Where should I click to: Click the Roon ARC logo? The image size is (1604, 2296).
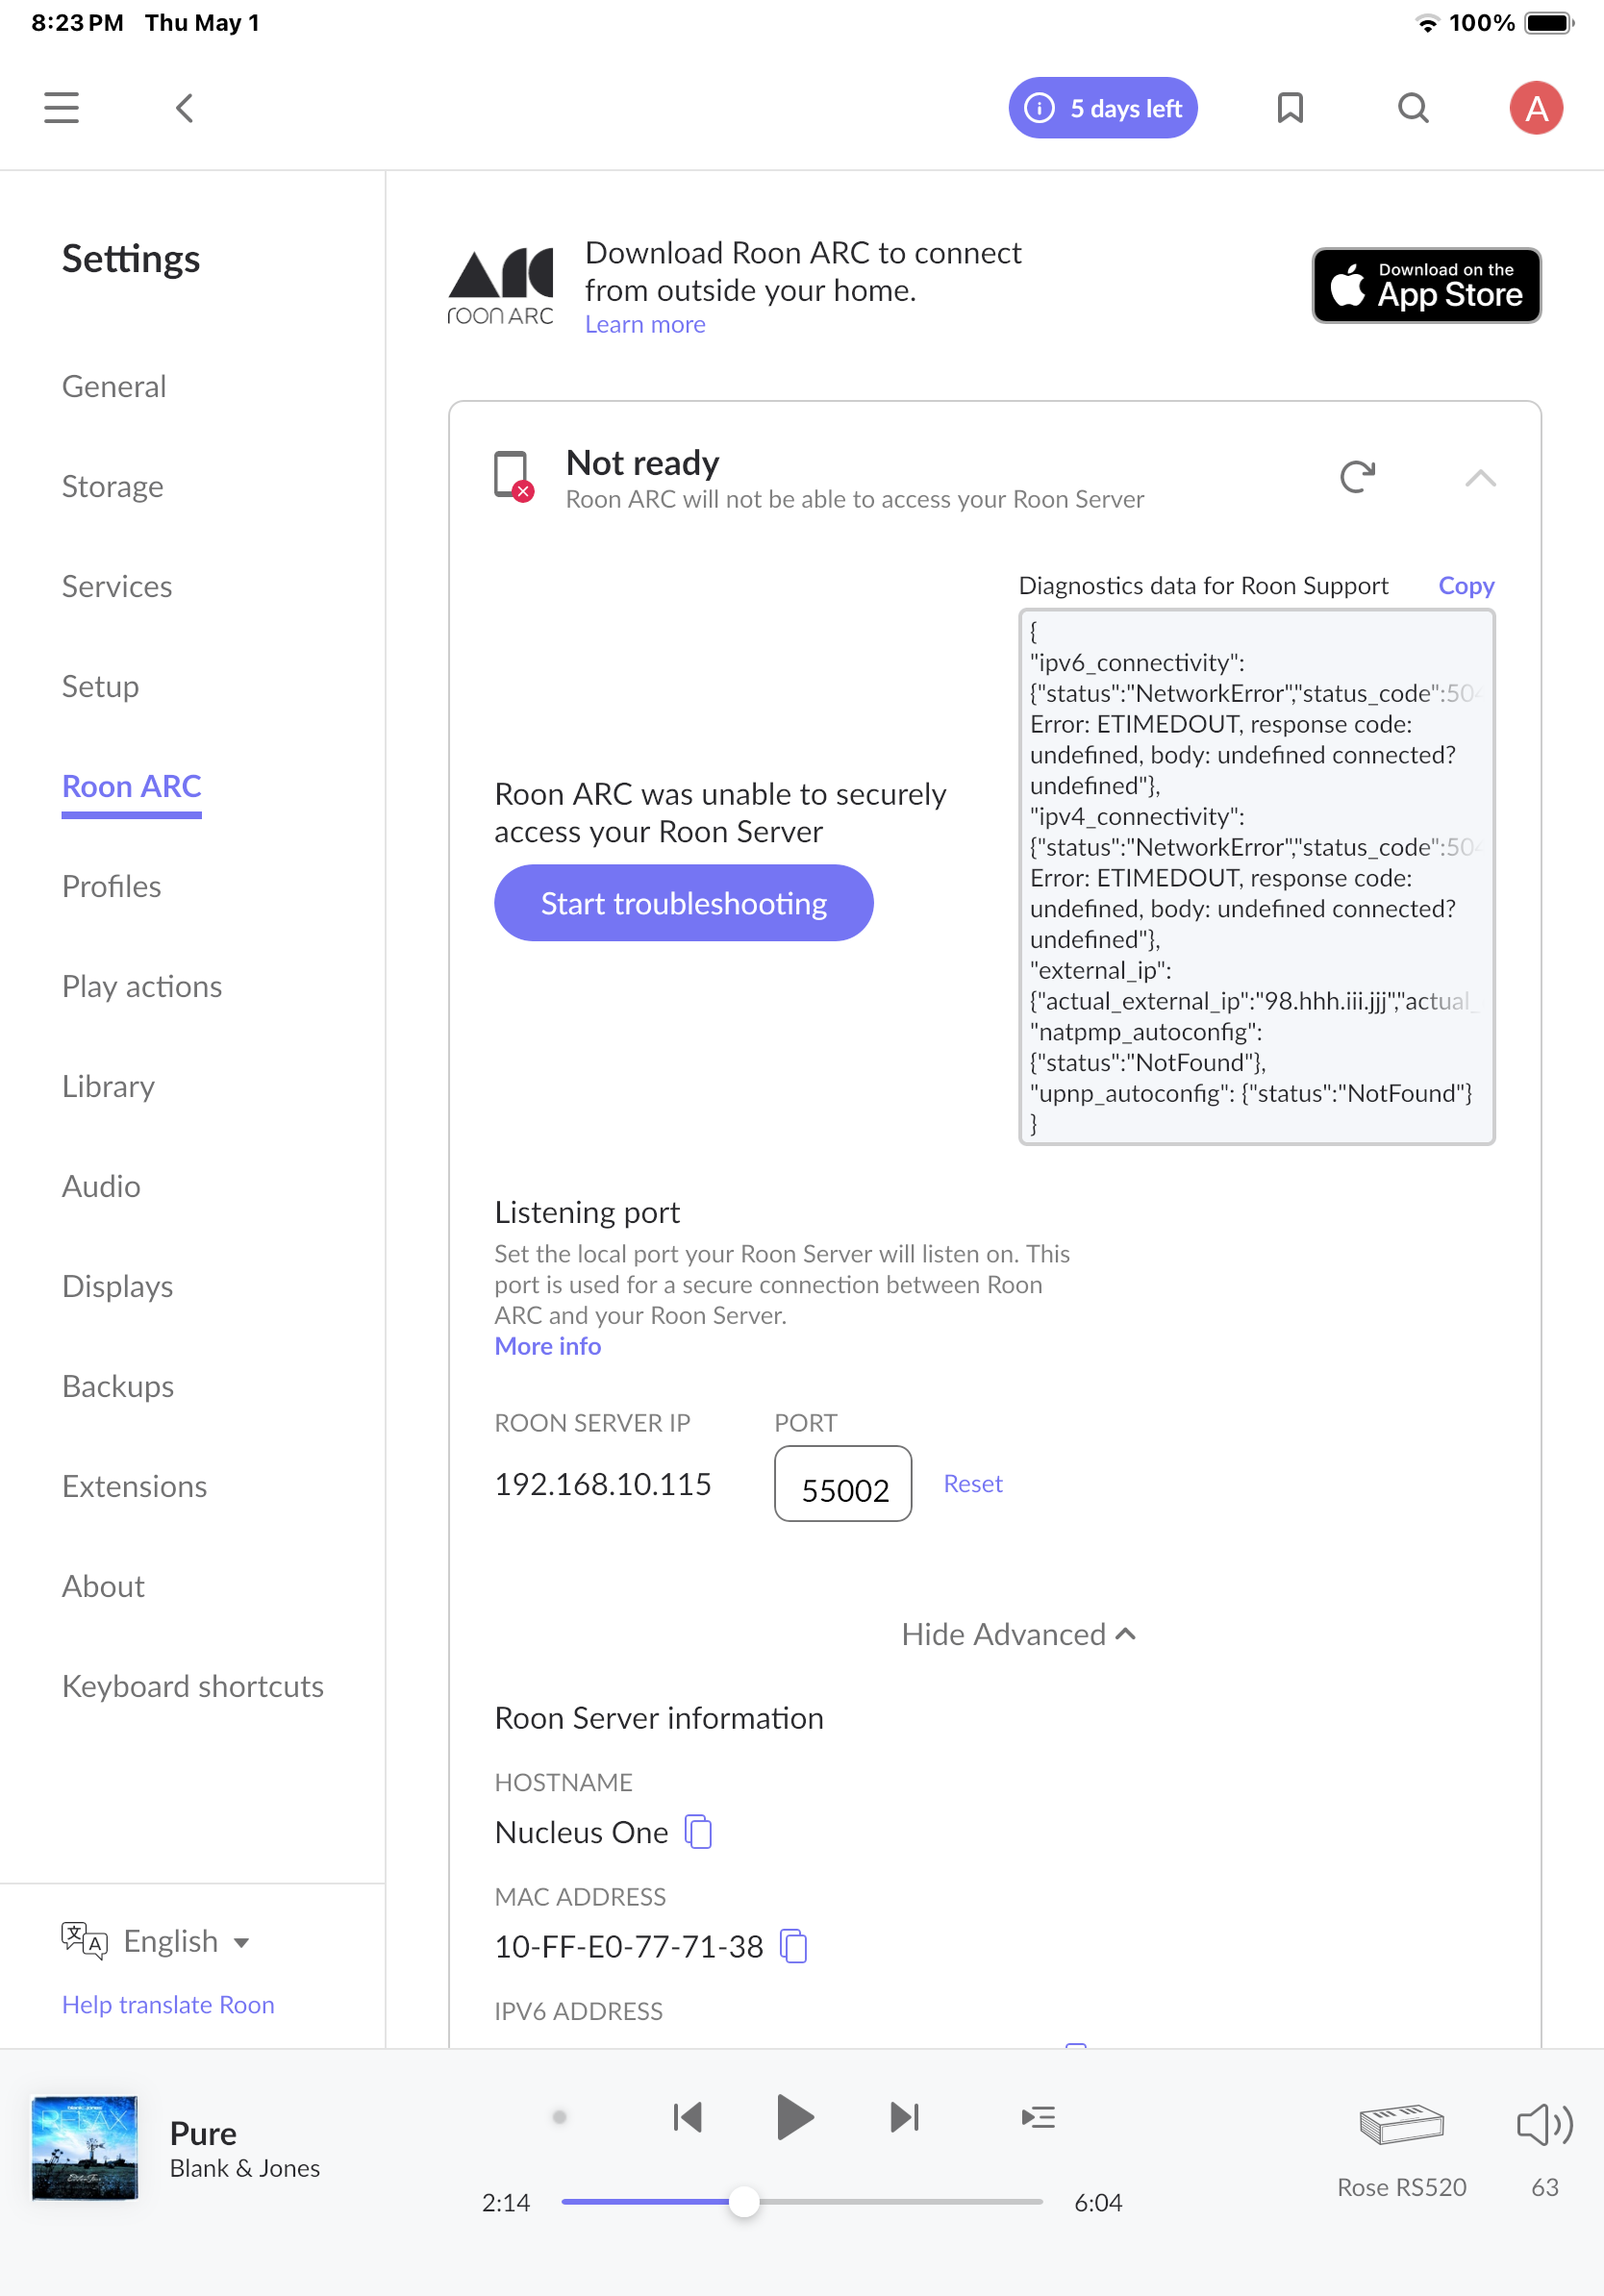click(500, 287)
